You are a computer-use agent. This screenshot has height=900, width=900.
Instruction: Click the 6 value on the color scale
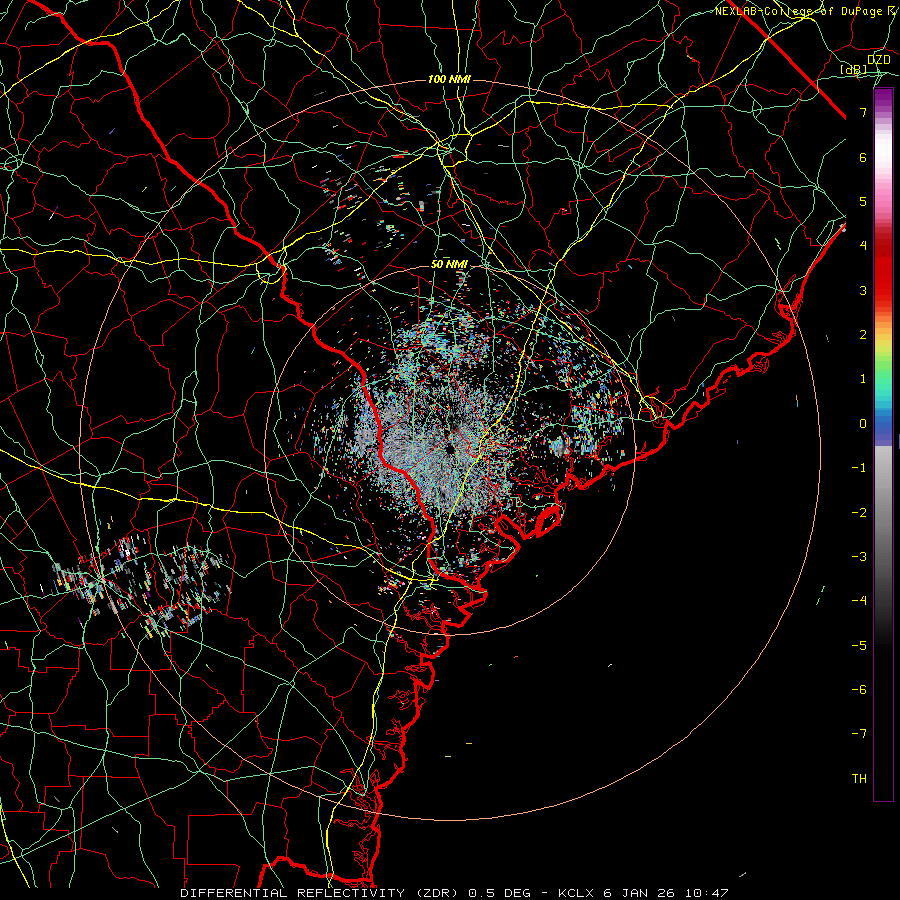click(x=863, y=157)
